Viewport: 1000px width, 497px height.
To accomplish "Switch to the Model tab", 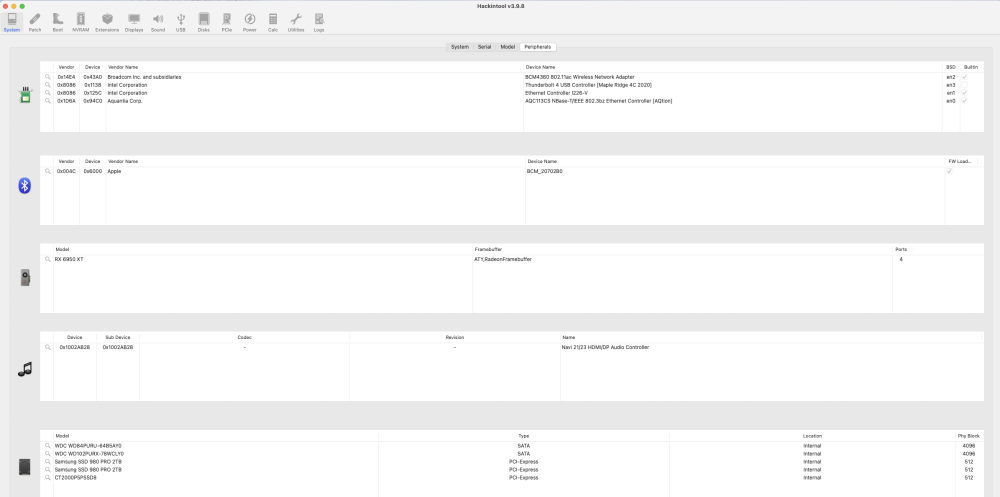I will coord(508,47).
